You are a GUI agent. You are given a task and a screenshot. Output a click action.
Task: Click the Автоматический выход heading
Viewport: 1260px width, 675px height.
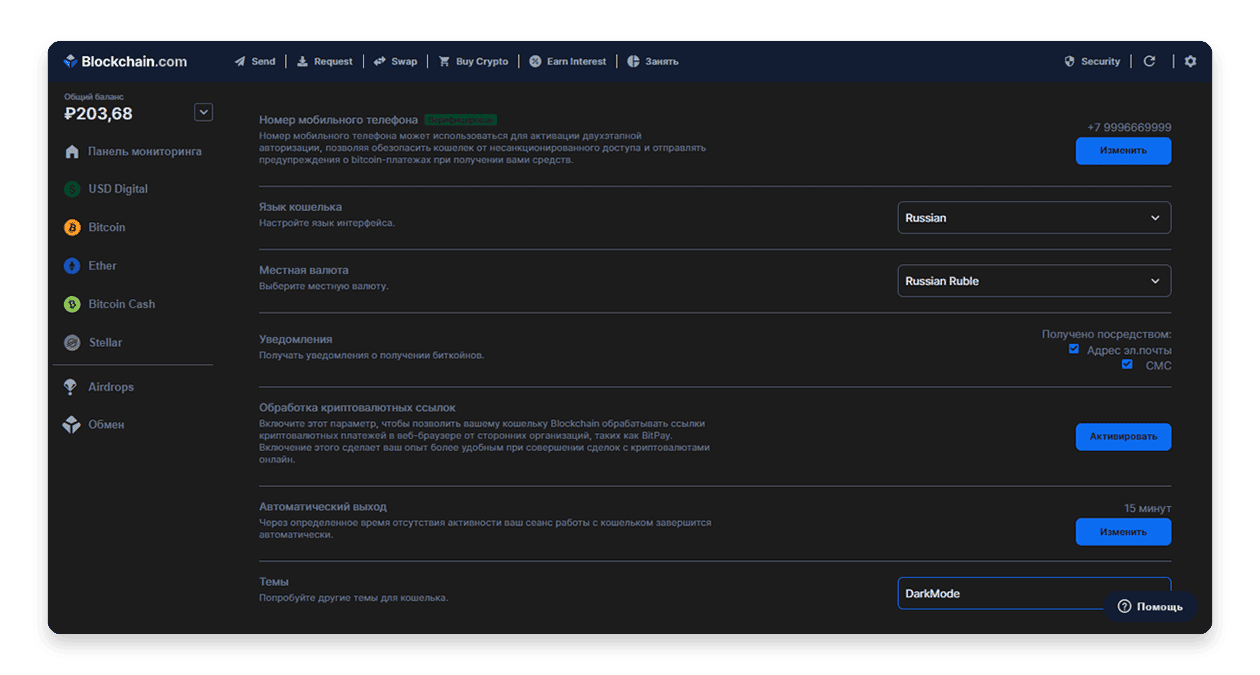tap(323, 507)
